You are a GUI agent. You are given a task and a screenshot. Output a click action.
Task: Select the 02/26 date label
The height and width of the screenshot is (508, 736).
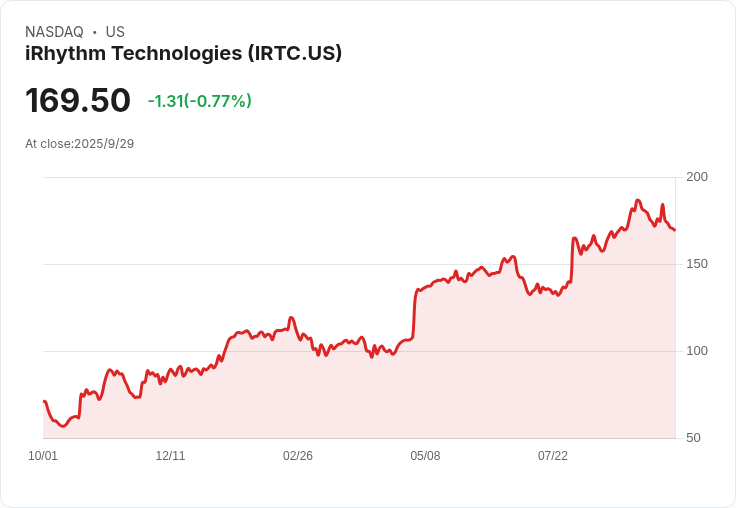click(x=298, y=456)
